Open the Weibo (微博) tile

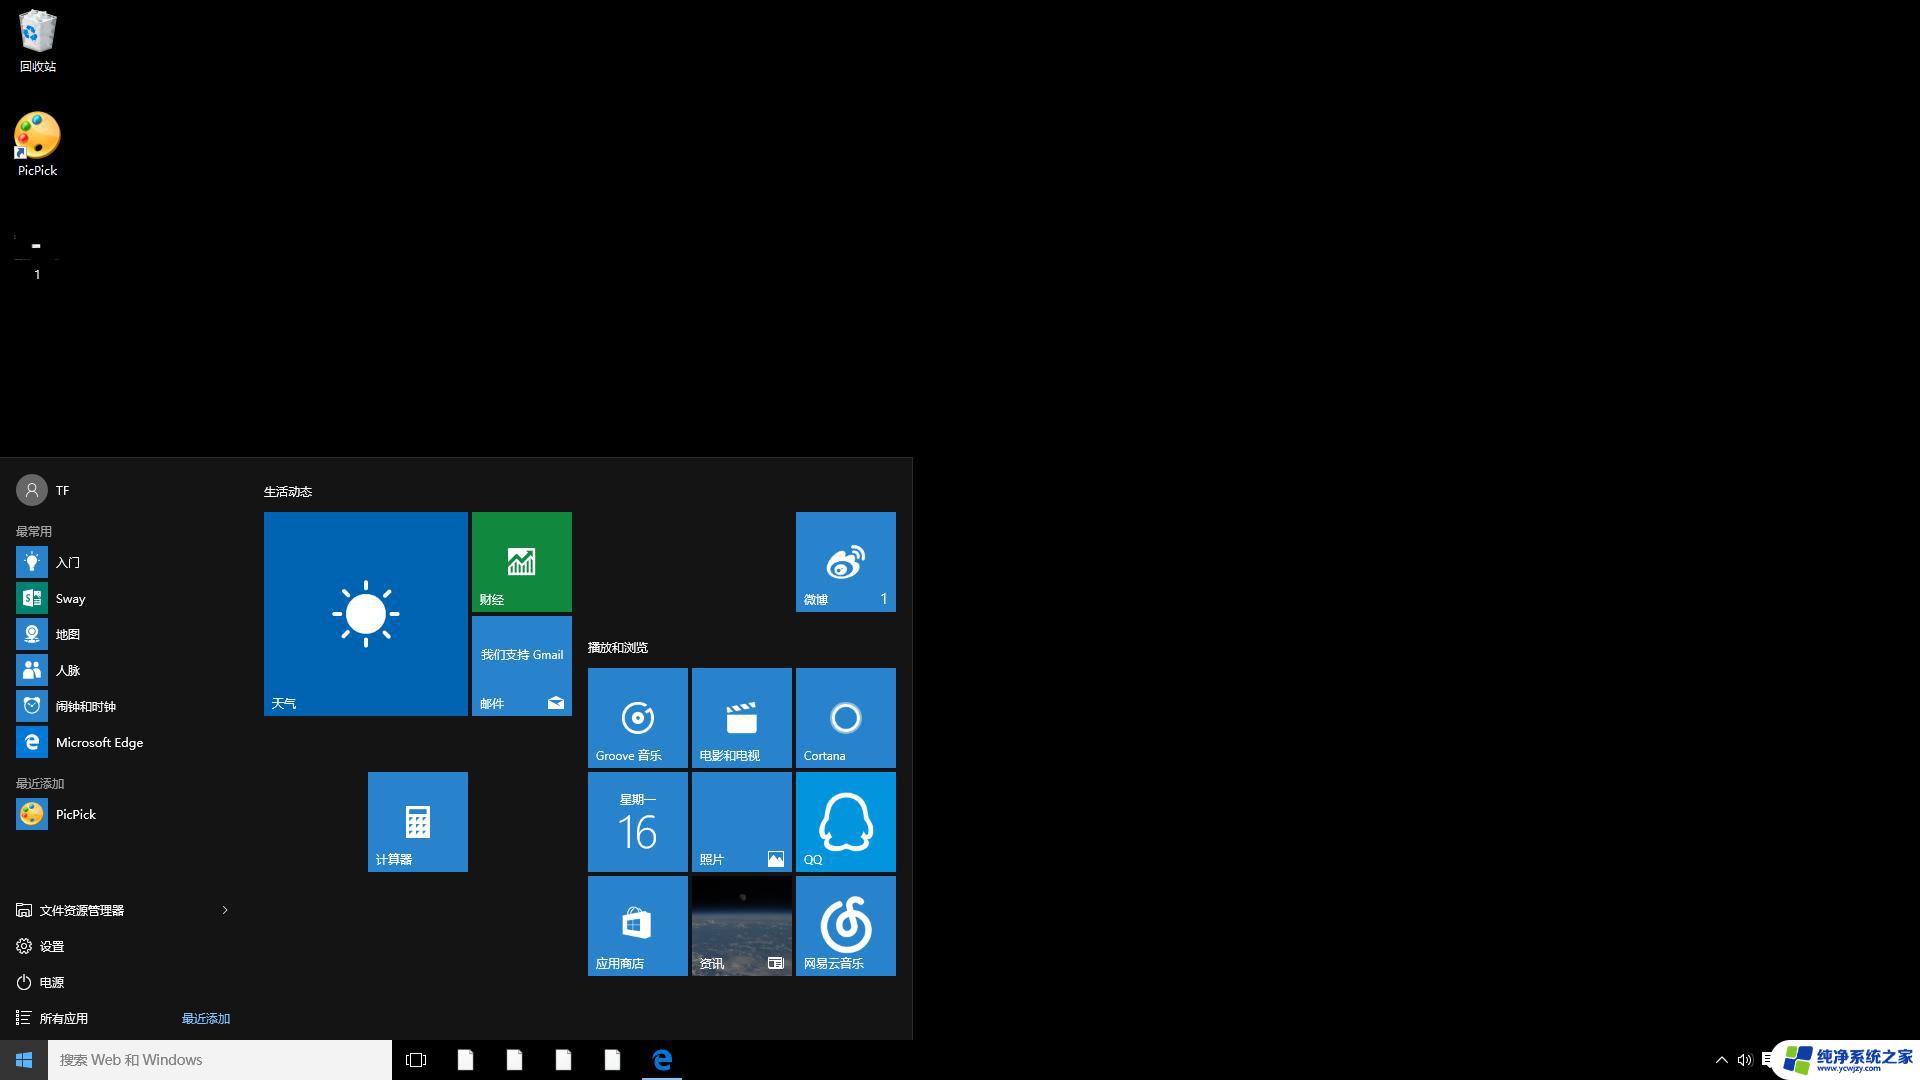(845, 561)
